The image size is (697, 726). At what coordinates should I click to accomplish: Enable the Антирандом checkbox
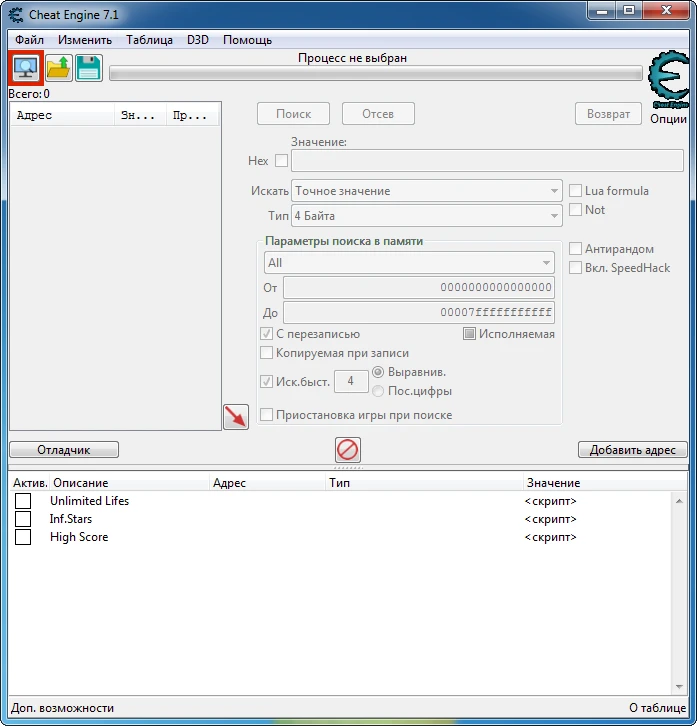(x=575, y=249)
